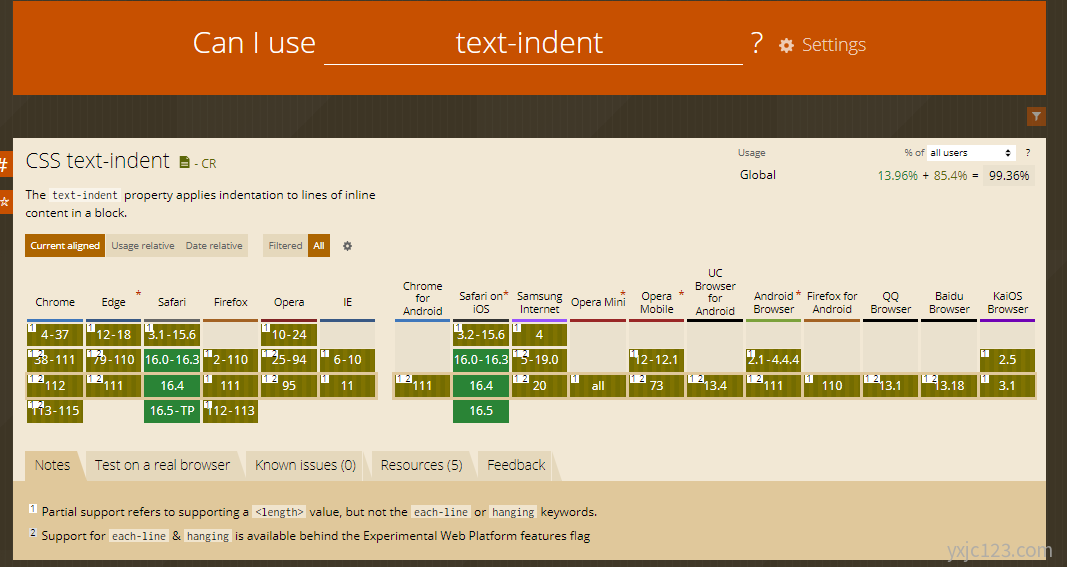The image size is (1067, 567).
Task: Open the all users usage dropdown
Action: click(x=970, y=152)
